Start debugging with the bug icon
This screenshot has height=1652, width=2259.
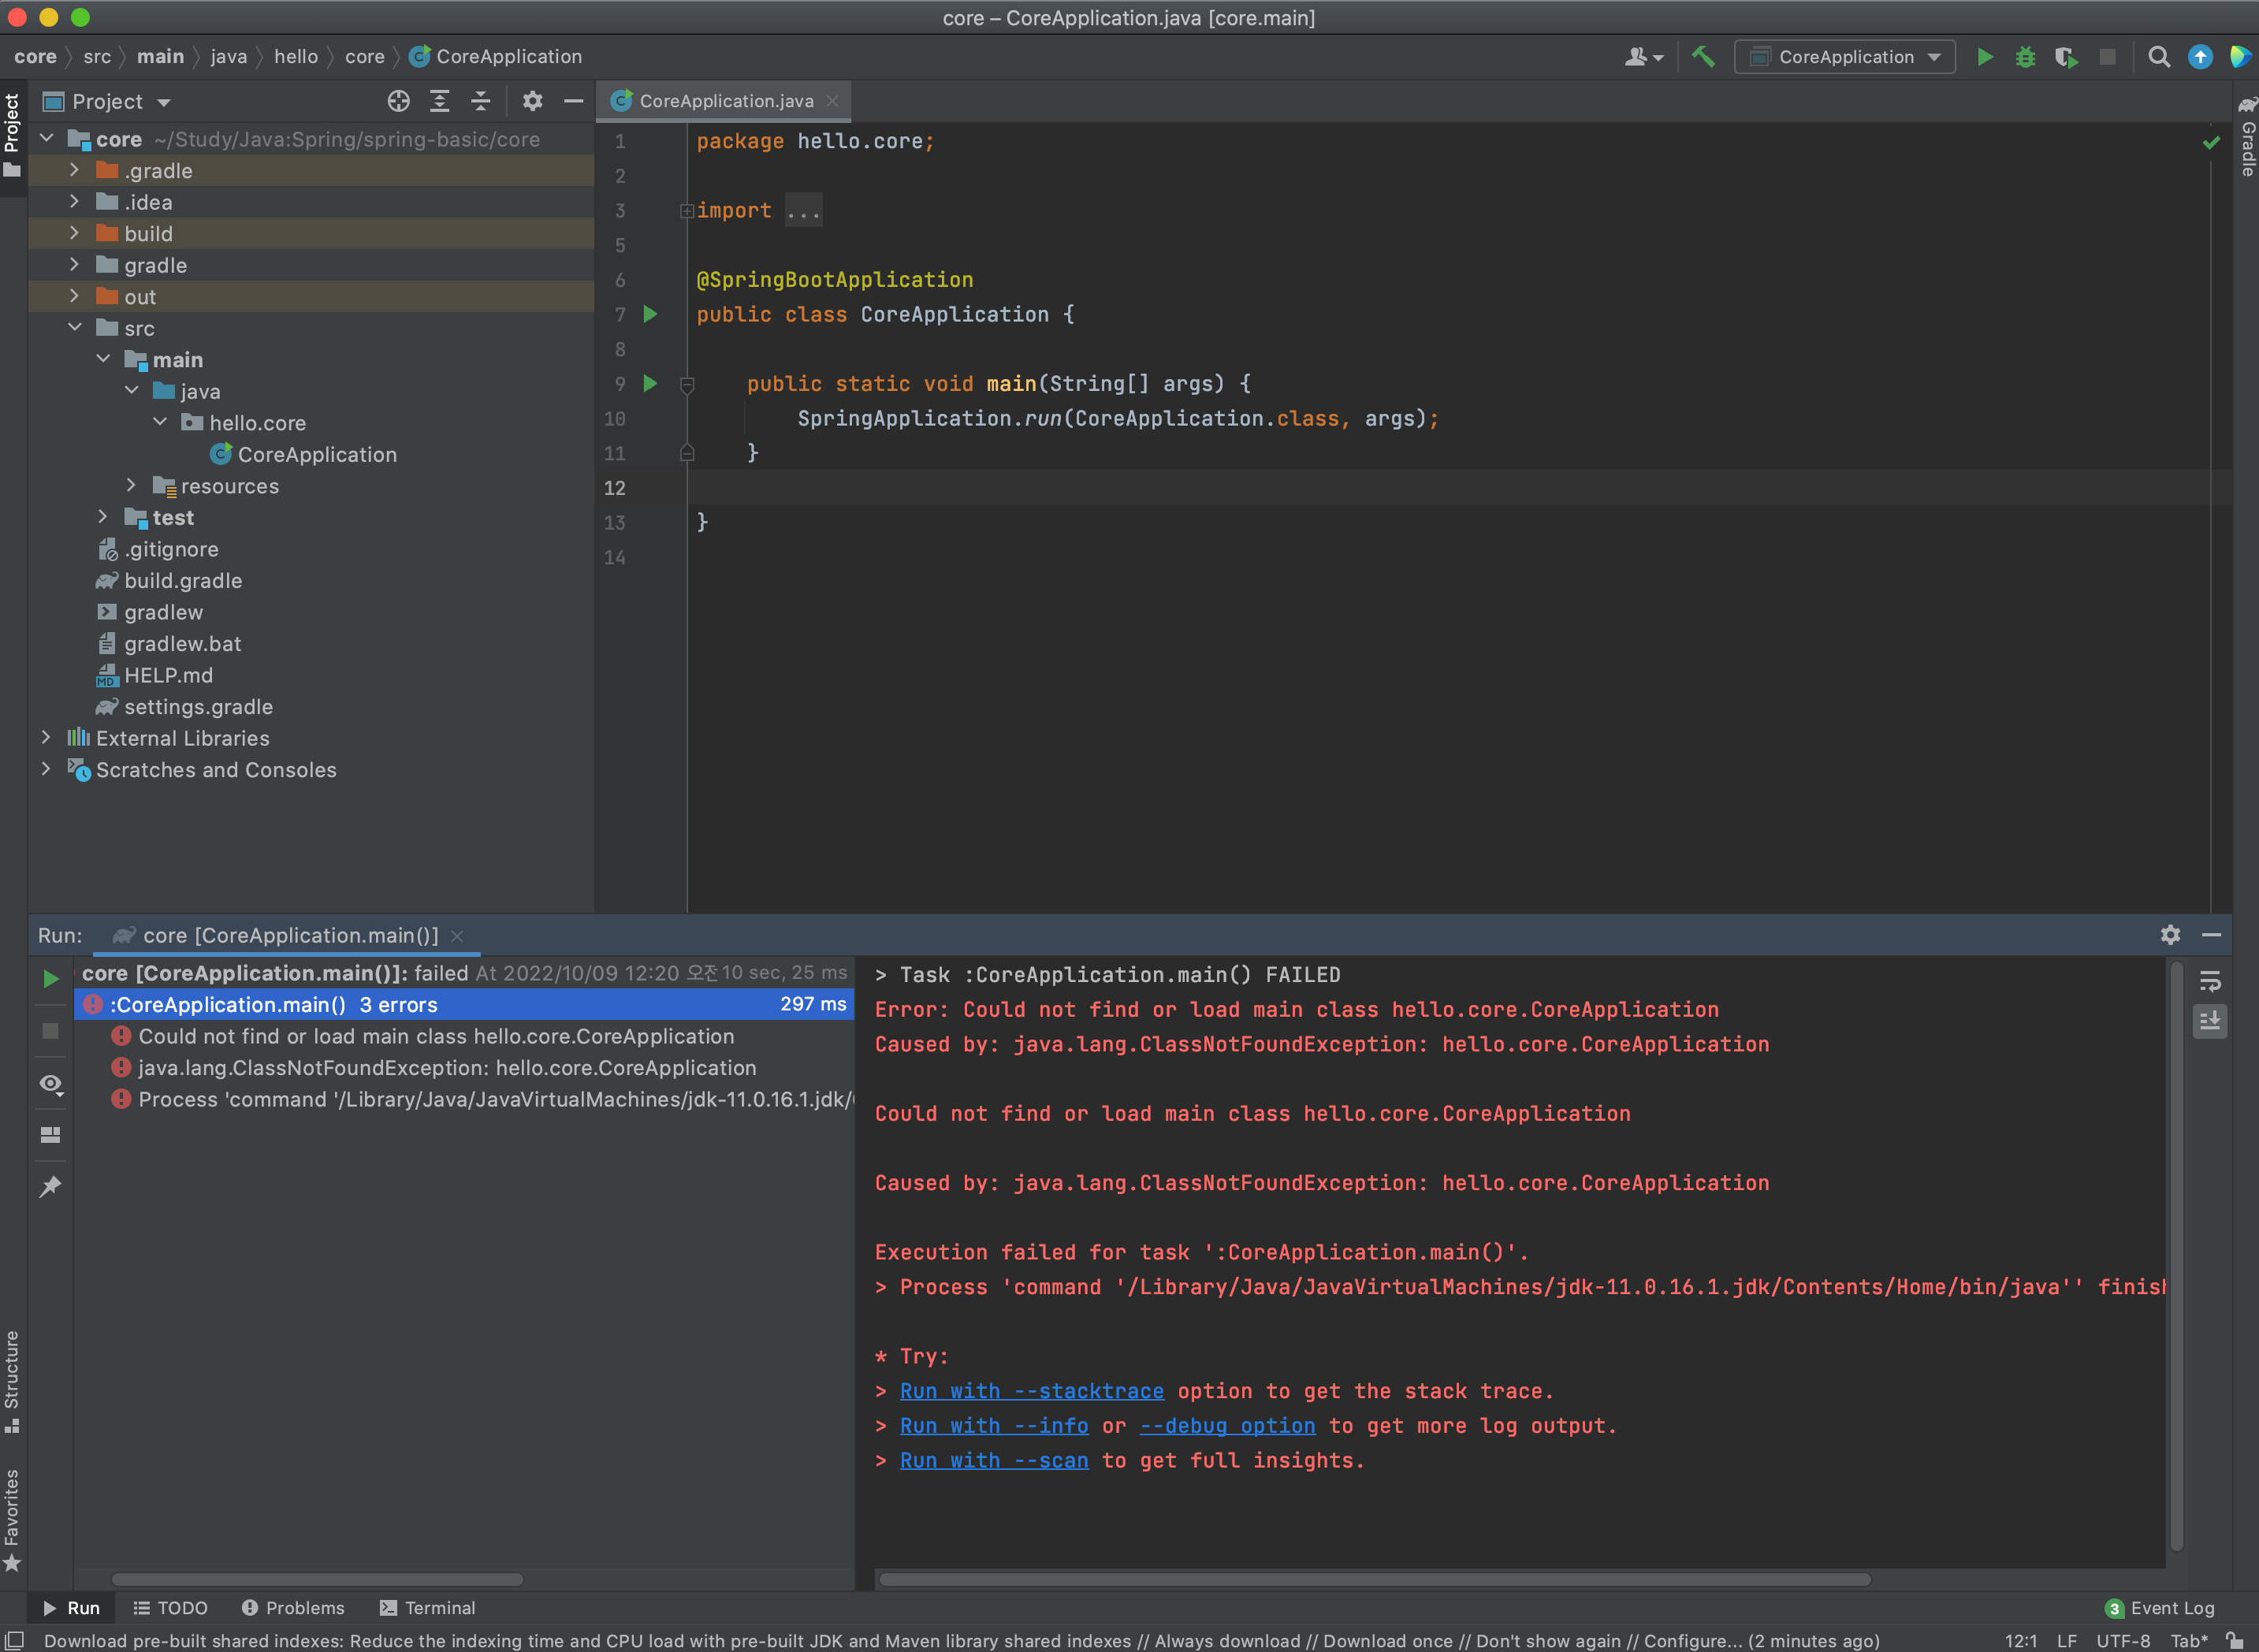pyautogui.click(x=2025, y=57)
